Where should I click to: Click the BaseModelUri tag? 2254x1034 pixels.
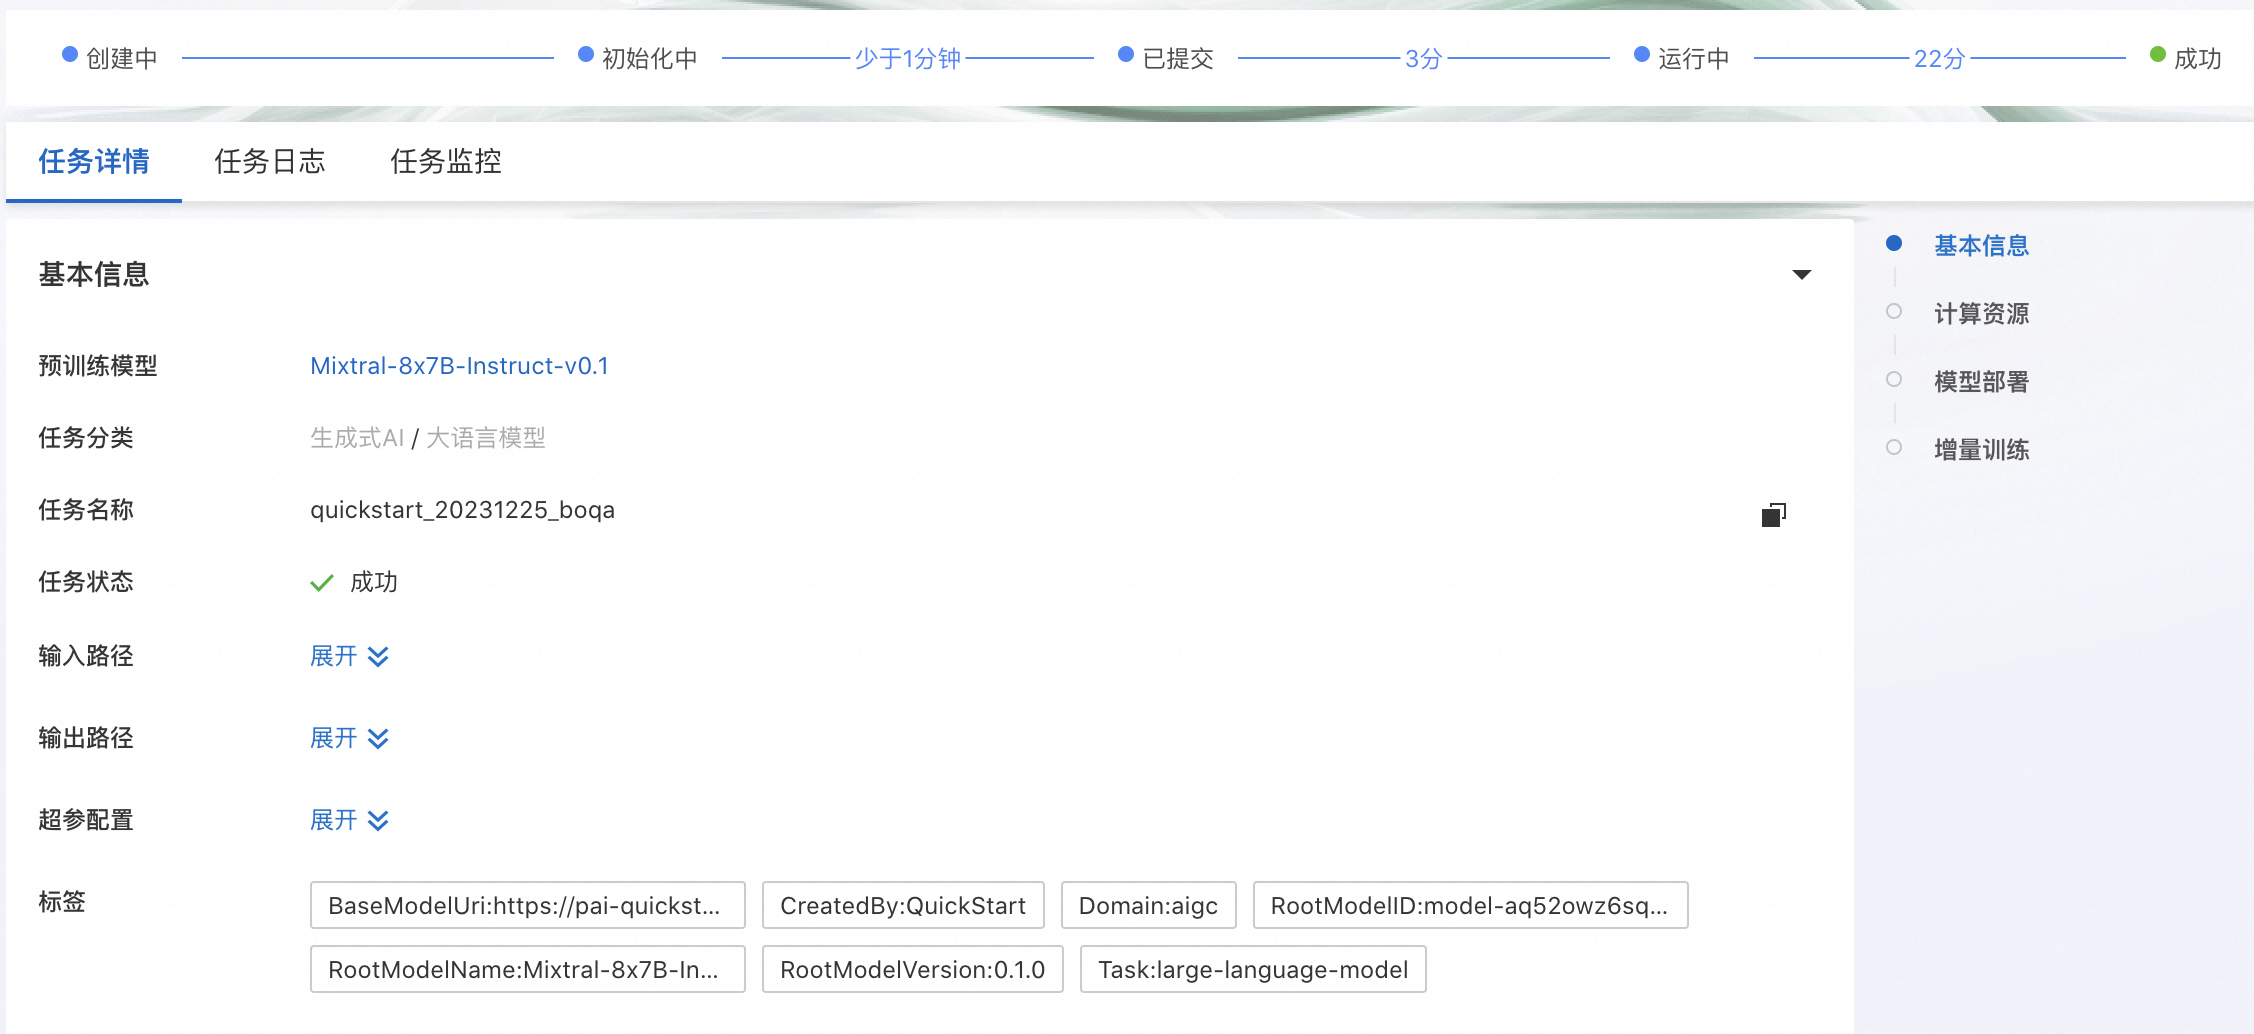pyautogui.click(x=528, y=905)
